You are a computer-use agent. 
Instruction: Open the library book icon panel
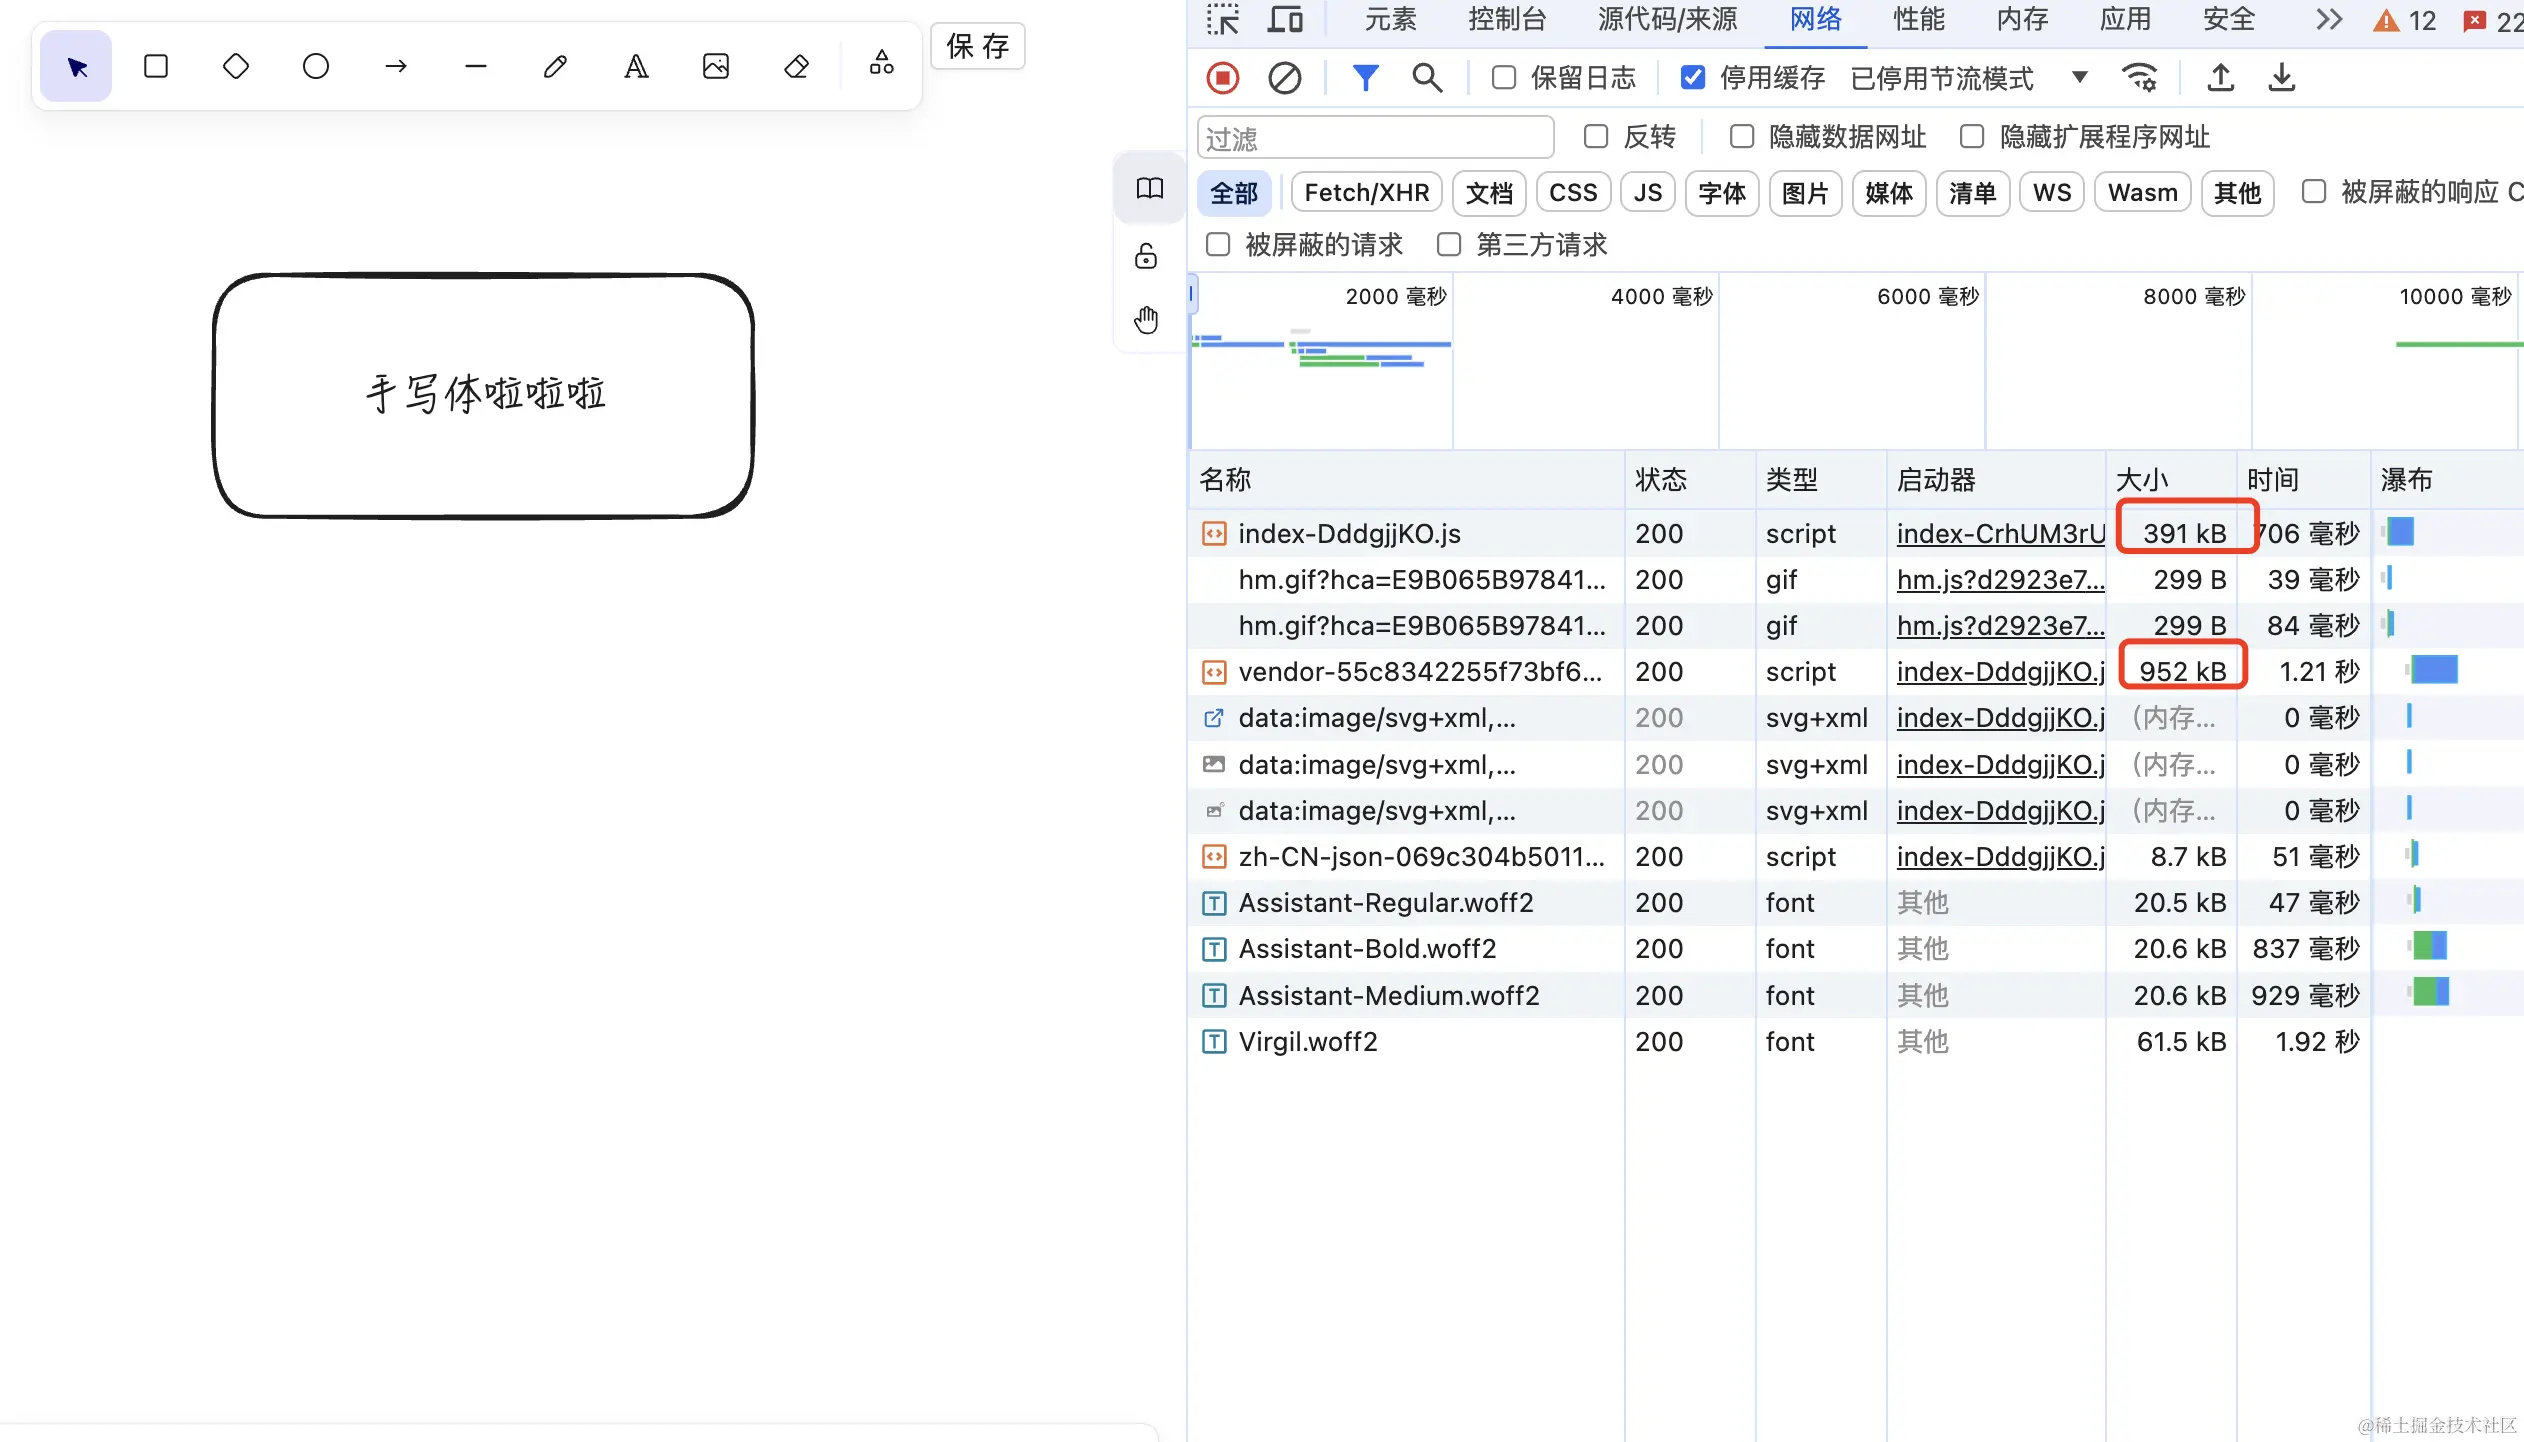pos(1150,188)
